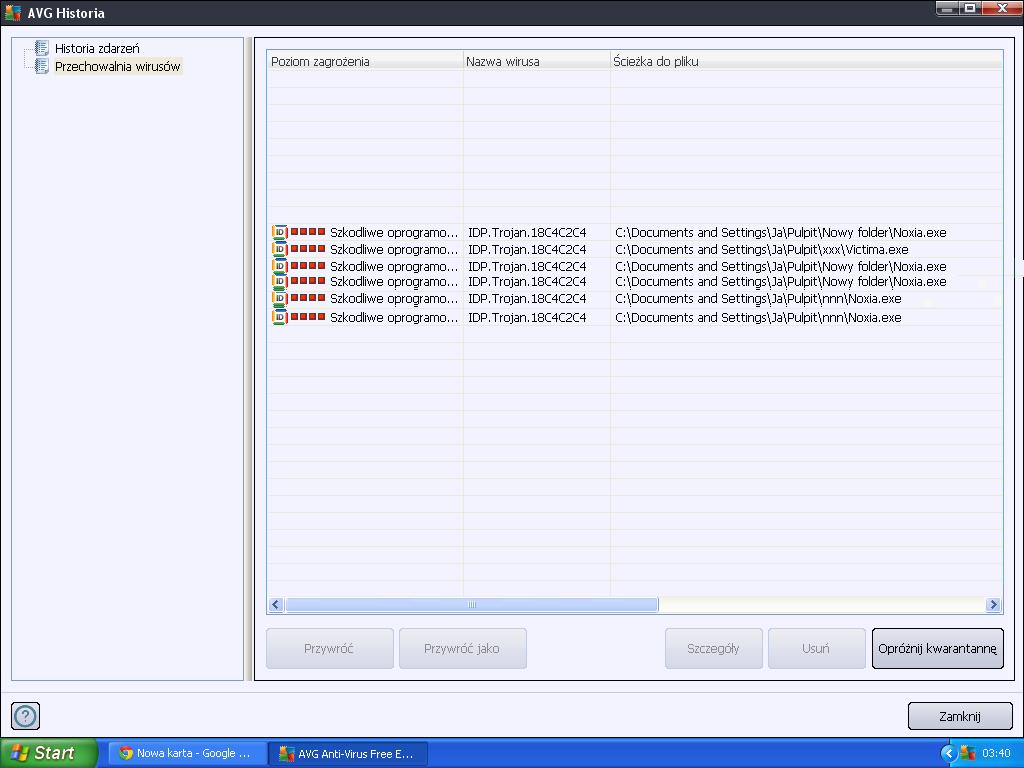Click the ID icon of the bottommost entry

pyautogui.click(x=280, y=317)
